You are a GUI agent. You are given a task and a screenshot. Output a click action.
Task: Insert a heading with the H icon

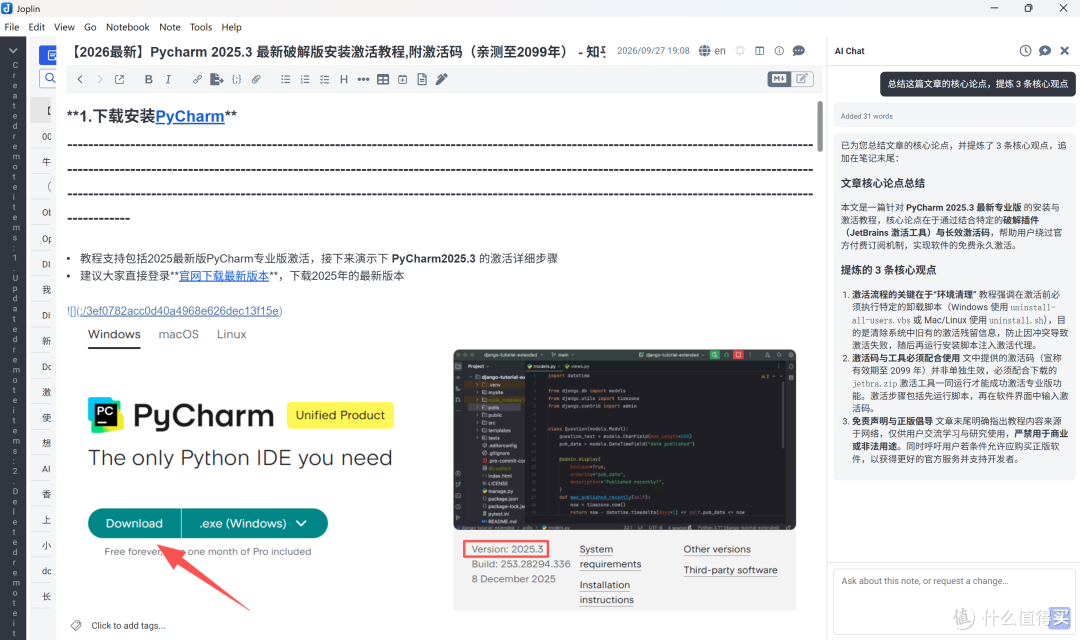(x=344, y=79)
